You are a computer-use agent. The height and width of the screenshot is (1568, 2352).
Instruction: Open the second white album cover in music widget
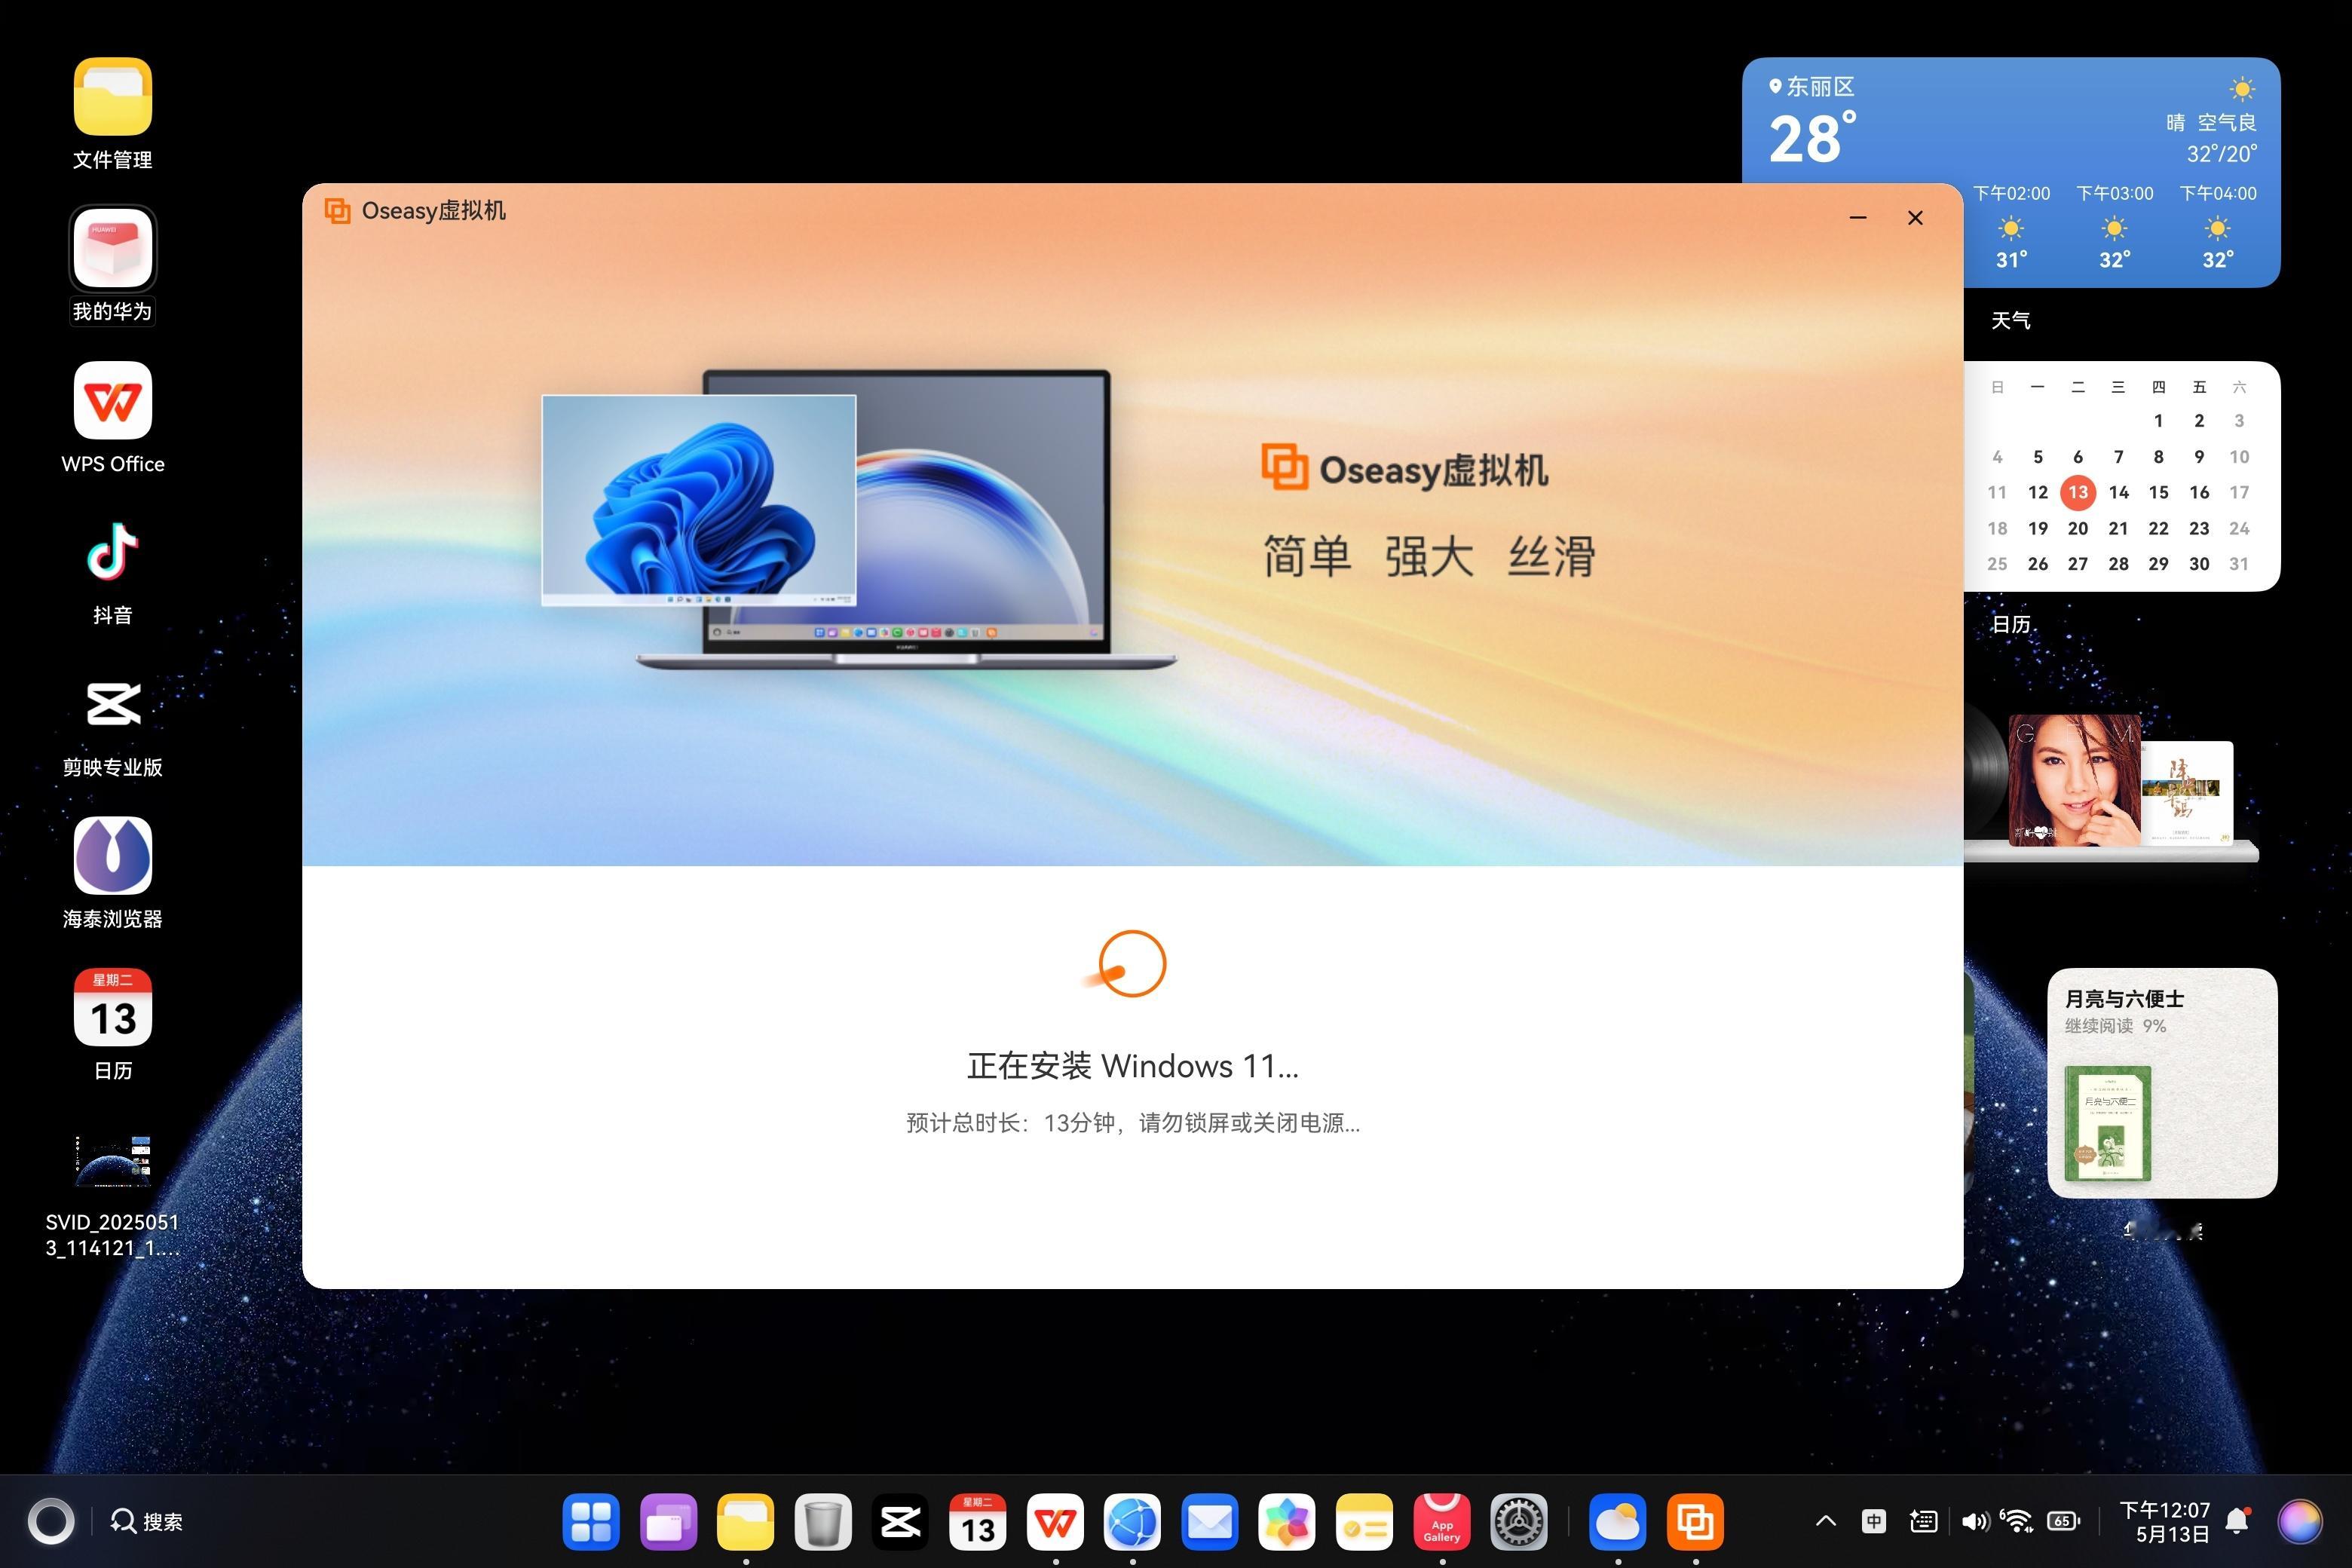(x=2188, y=792)
